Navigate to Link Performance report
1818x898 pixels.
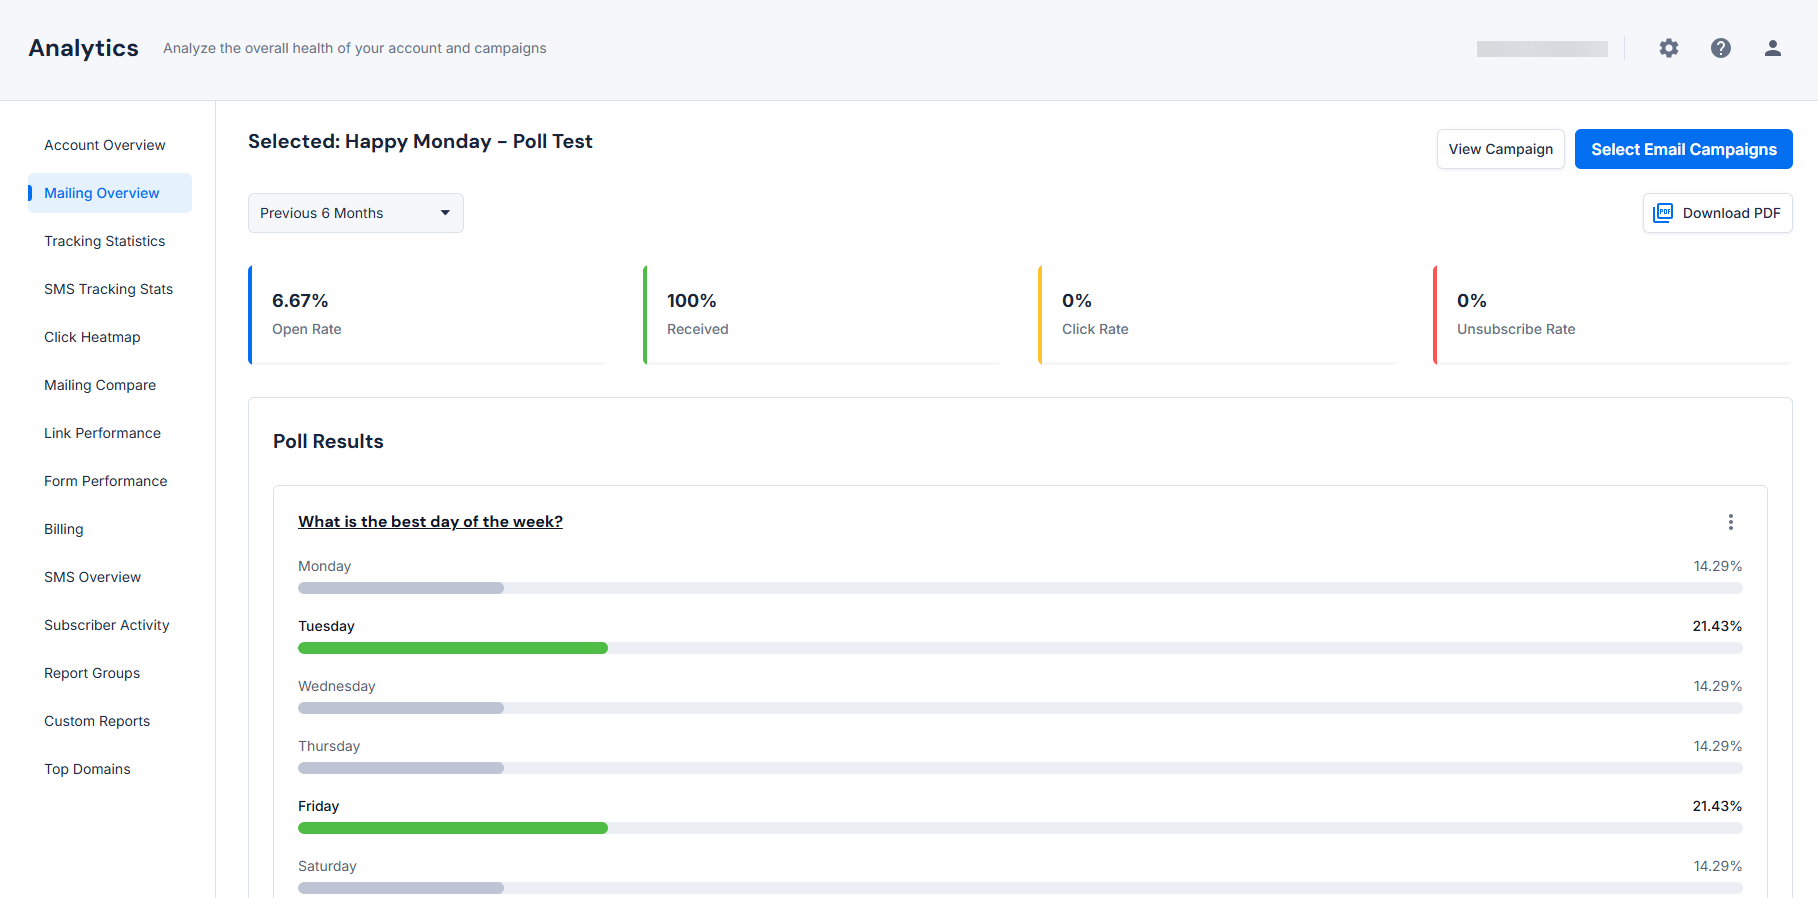click(x=102, y=433)
